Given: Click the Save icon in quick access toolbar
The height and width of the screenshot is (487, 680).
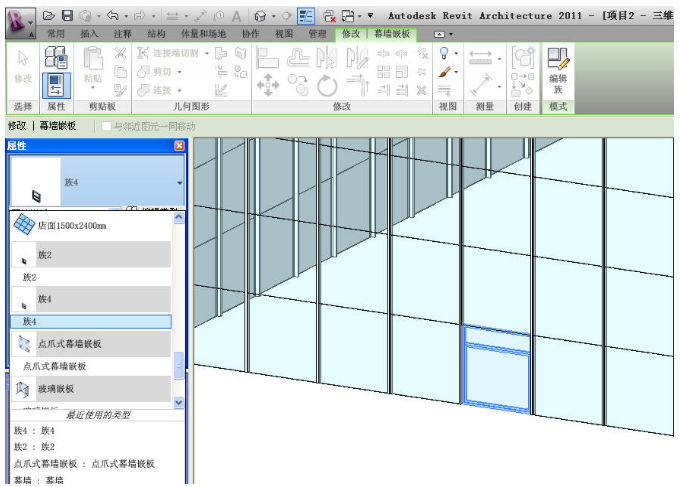Looking at the screenshot, I should (x=67, y=16).
